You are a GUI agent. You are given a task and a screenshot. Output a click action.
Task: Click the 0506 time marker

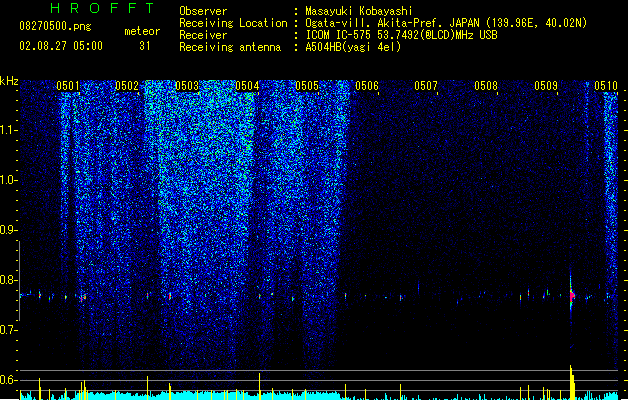point(367,86)
